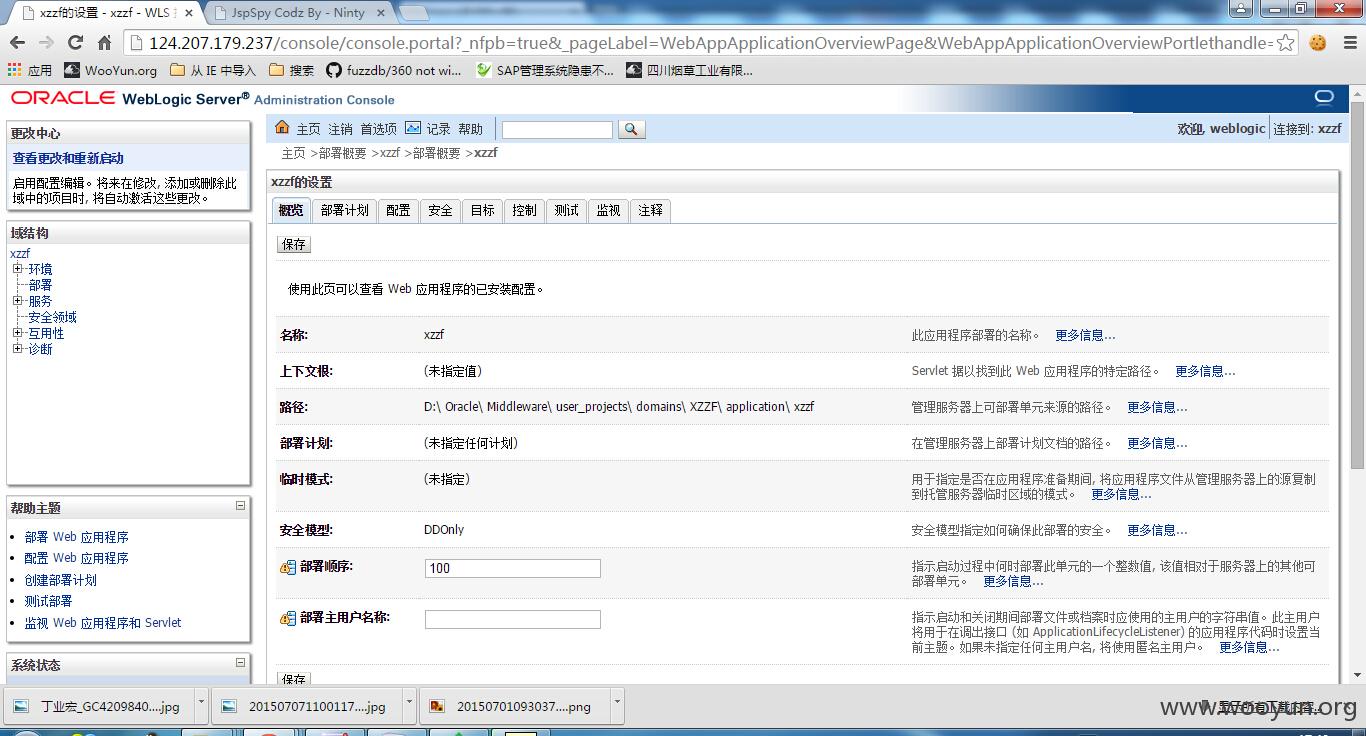Open 首选项 preferences link
The width and height of the screenshot is (1366, 736).
pyautogui.click(x=378, y=129)
